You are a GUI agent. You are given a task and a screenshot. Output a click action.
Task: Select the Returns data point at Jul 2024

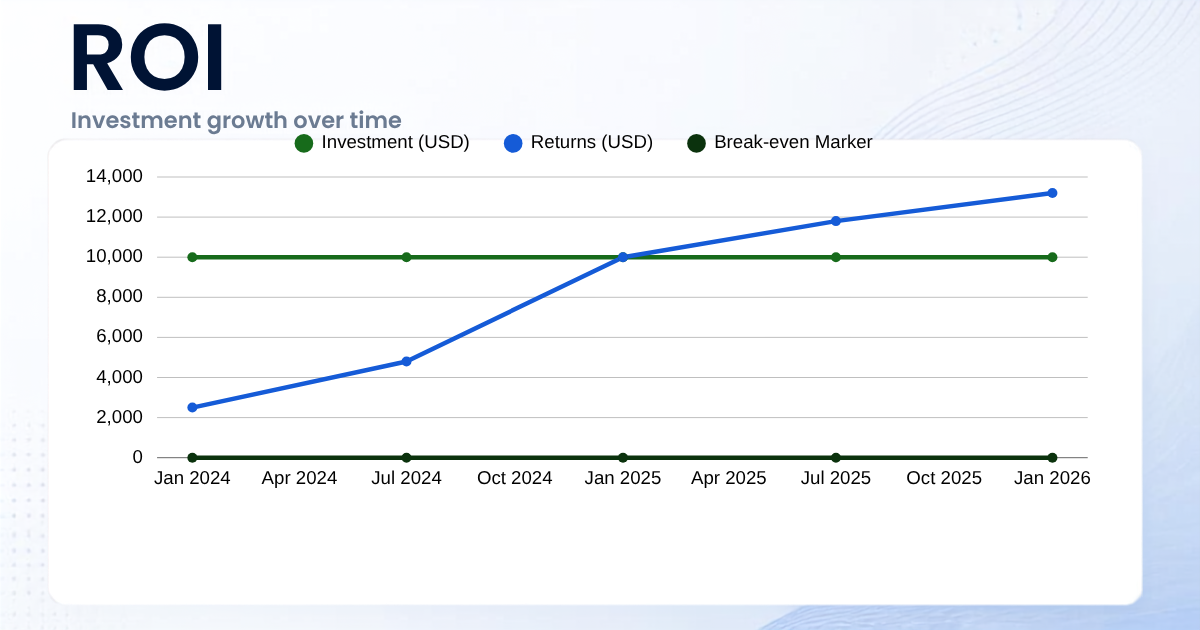click(407, 361)
